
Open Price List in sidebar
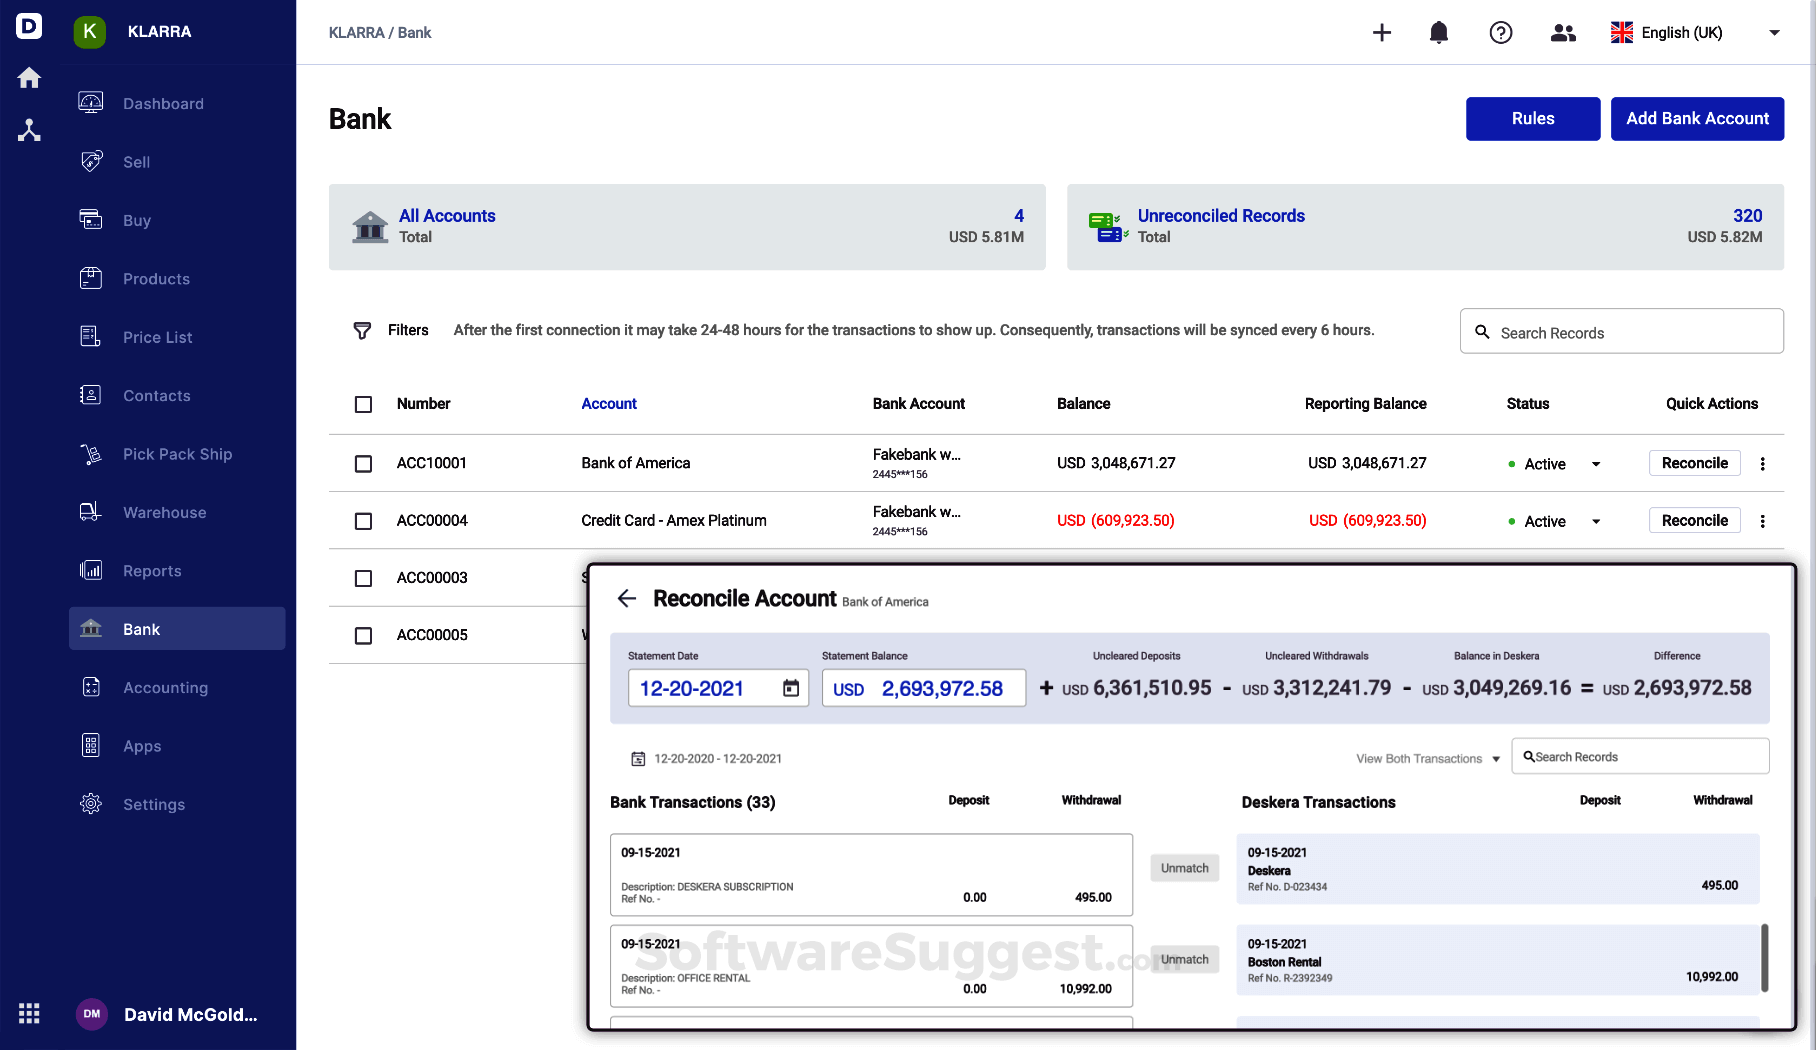177,337
